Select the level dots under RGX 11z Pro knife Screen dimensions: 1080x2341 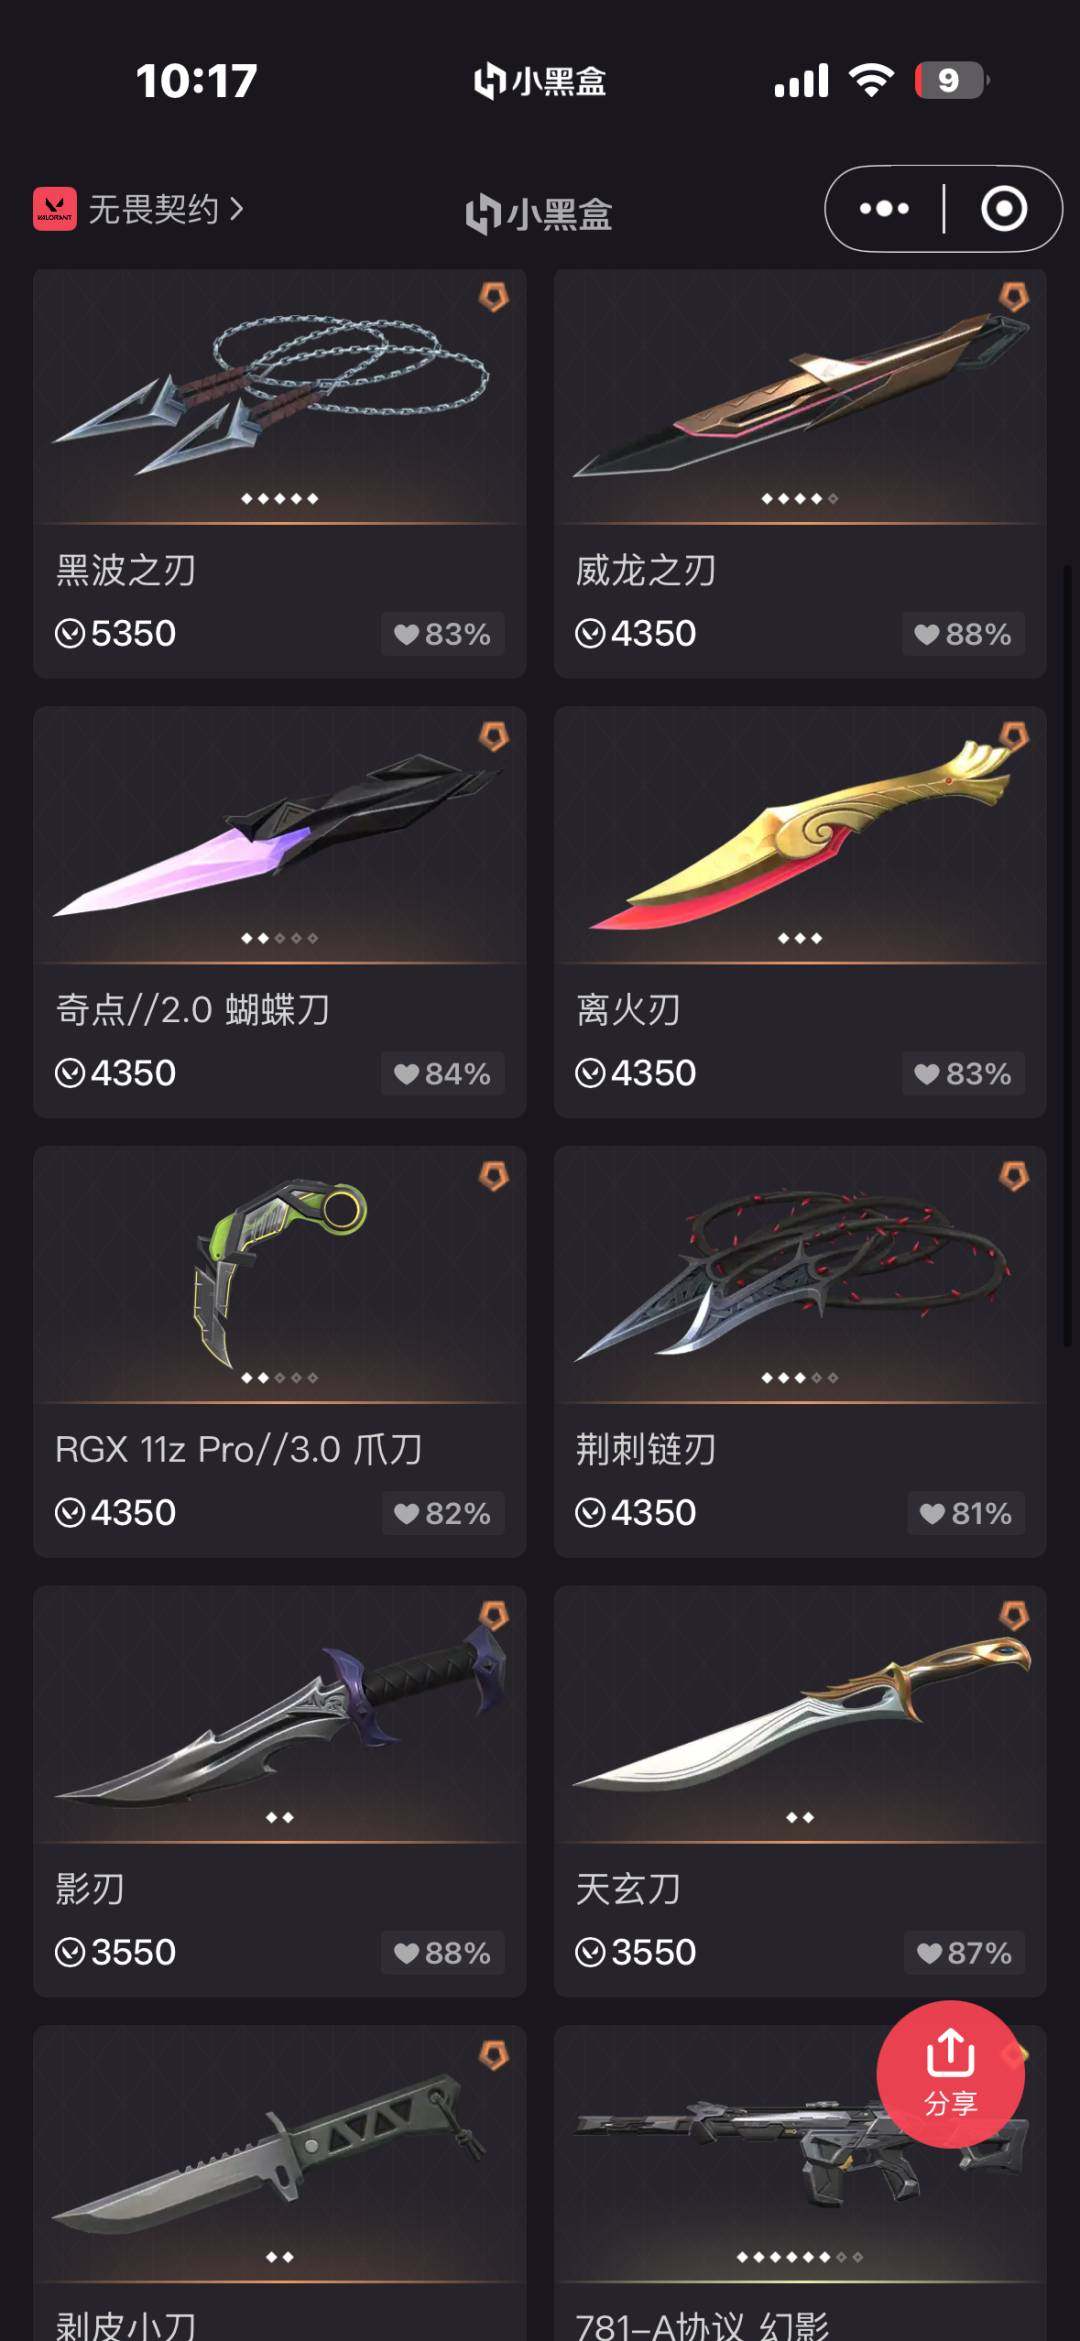(x=280, y=1378)
